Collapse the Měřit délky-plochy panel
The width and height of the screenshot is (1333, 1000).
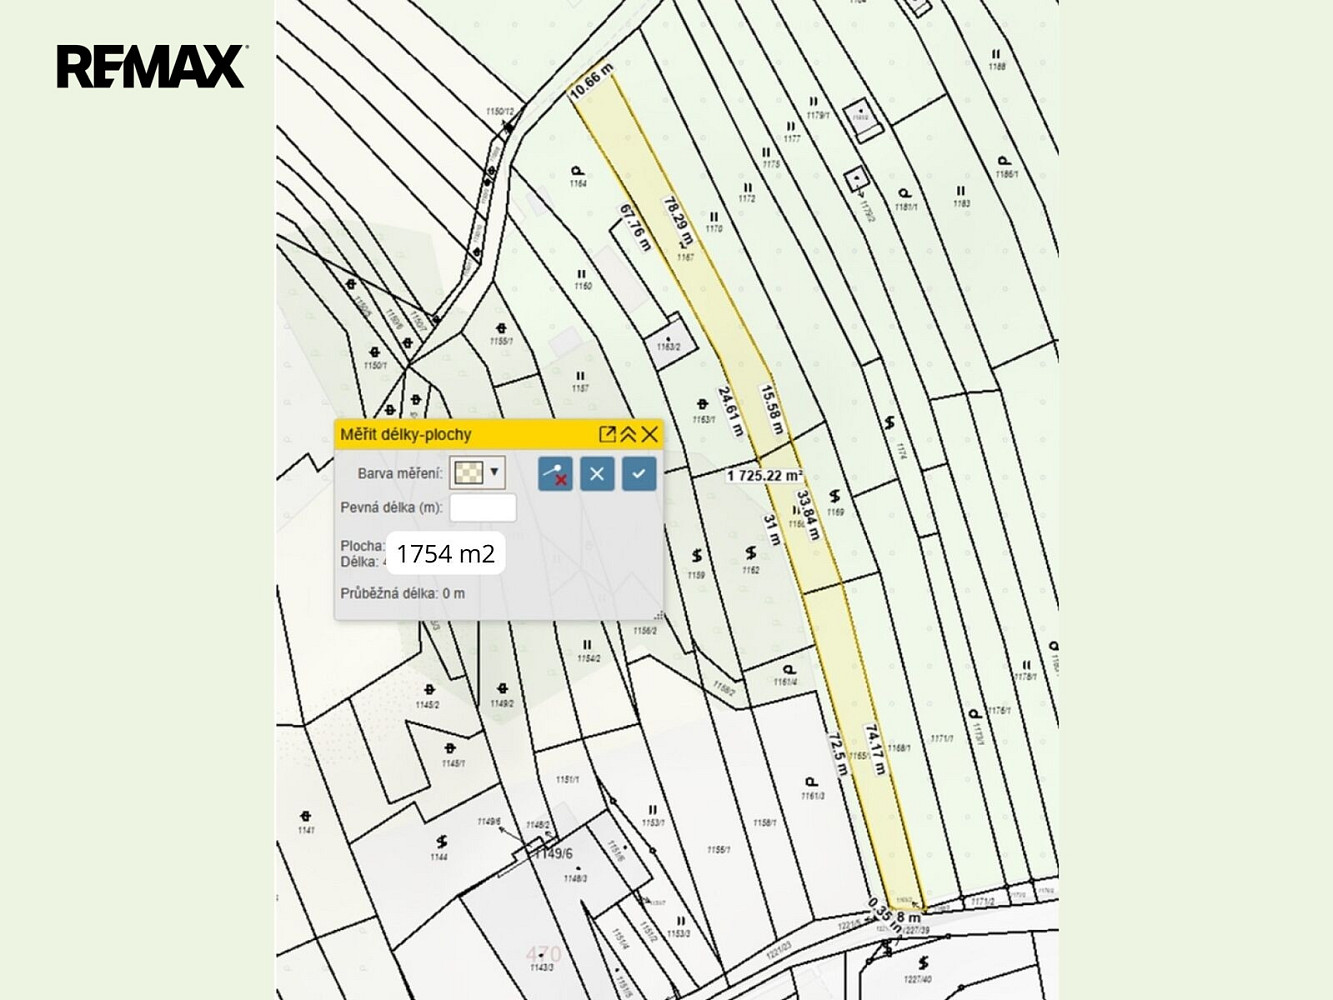[628, 434]
